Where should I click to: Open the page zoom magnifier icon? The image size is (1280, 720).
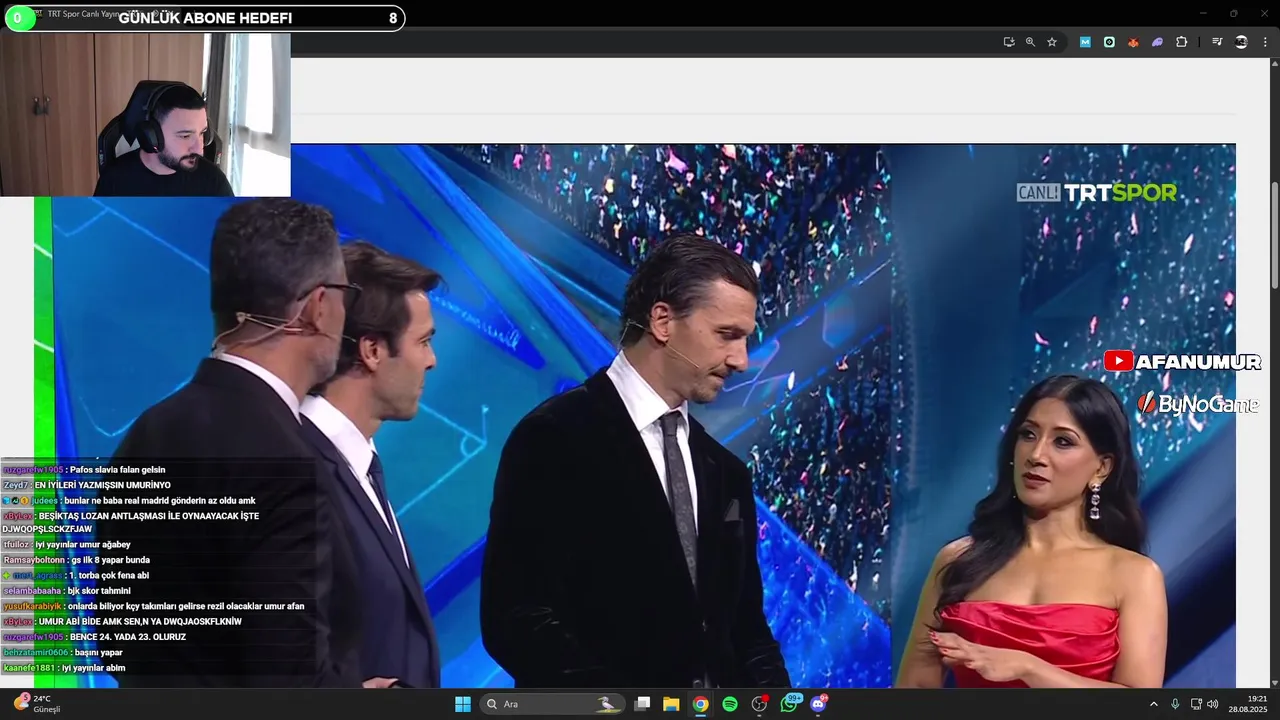click(1030, 42)
